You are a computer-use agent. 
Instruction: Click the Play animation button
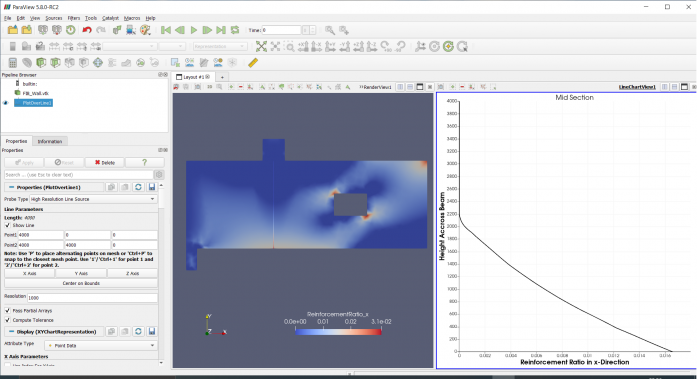[194, 30]
